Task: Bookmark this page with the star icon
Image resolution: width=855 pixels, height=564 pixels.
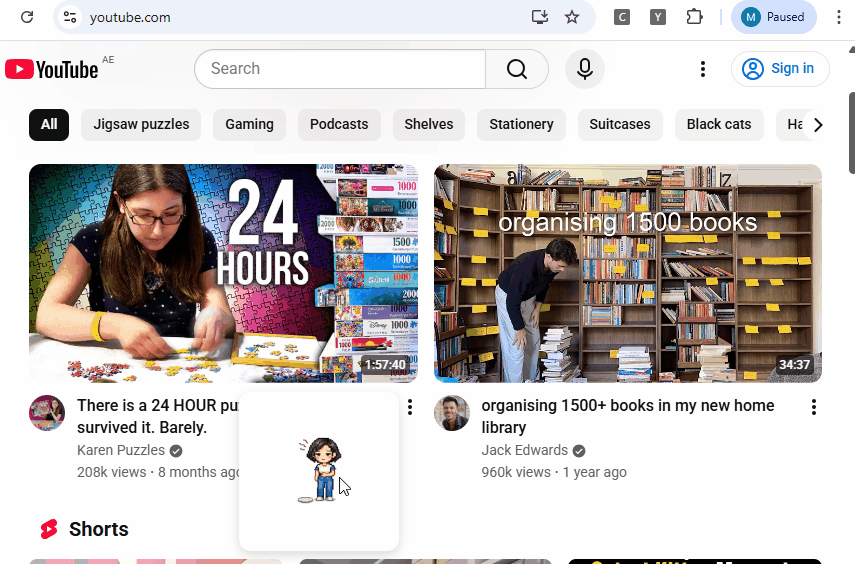Action: click(572, 17)
